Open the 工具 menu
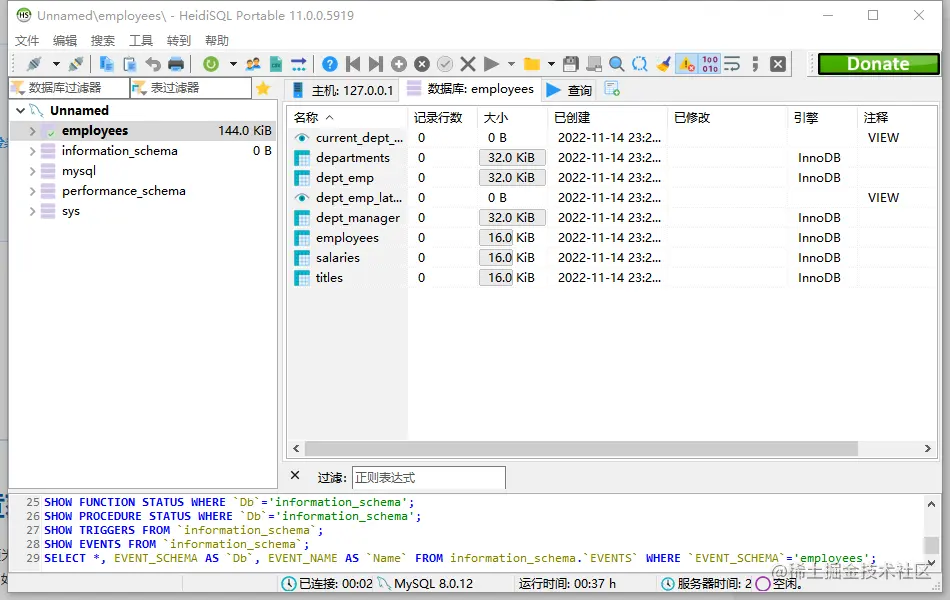950x600 pixels. point(141,40)
